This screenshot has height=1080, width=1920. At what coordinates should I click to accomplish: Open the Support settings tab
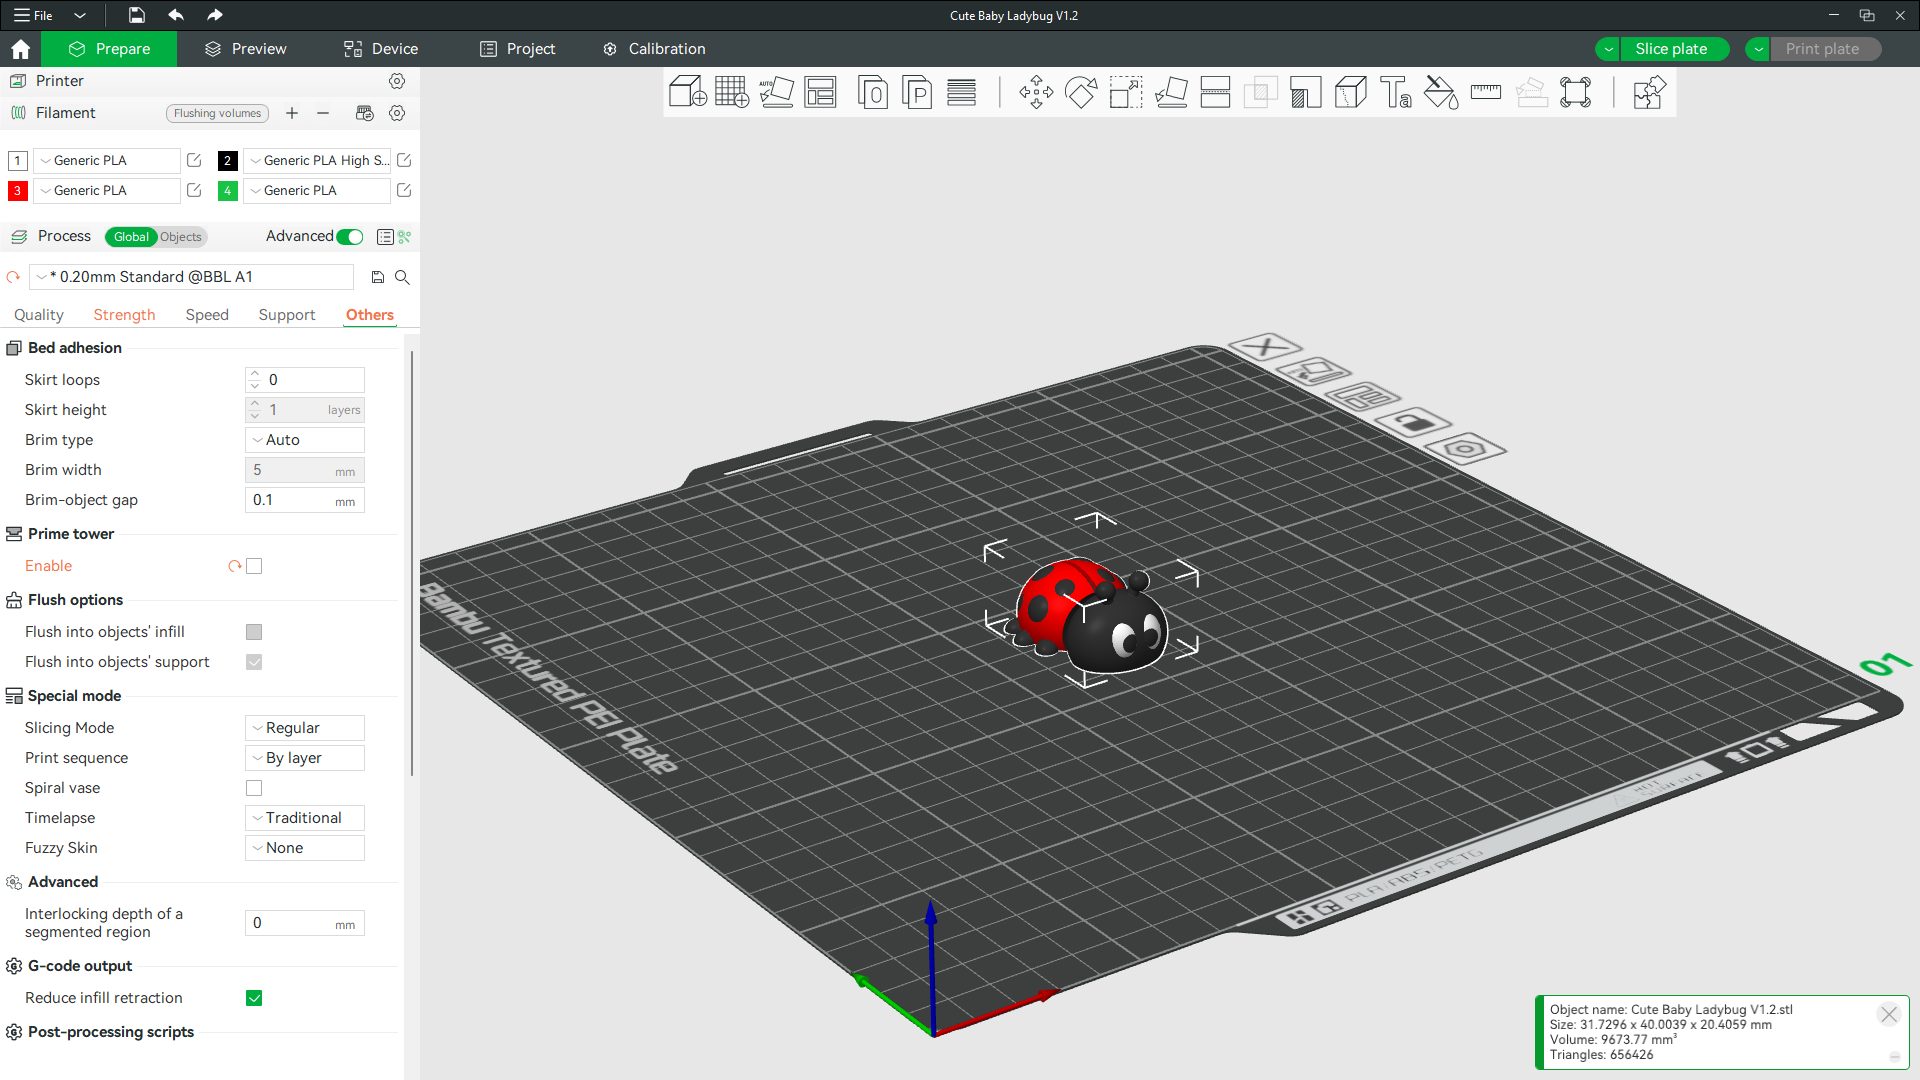tap(287, 315)
